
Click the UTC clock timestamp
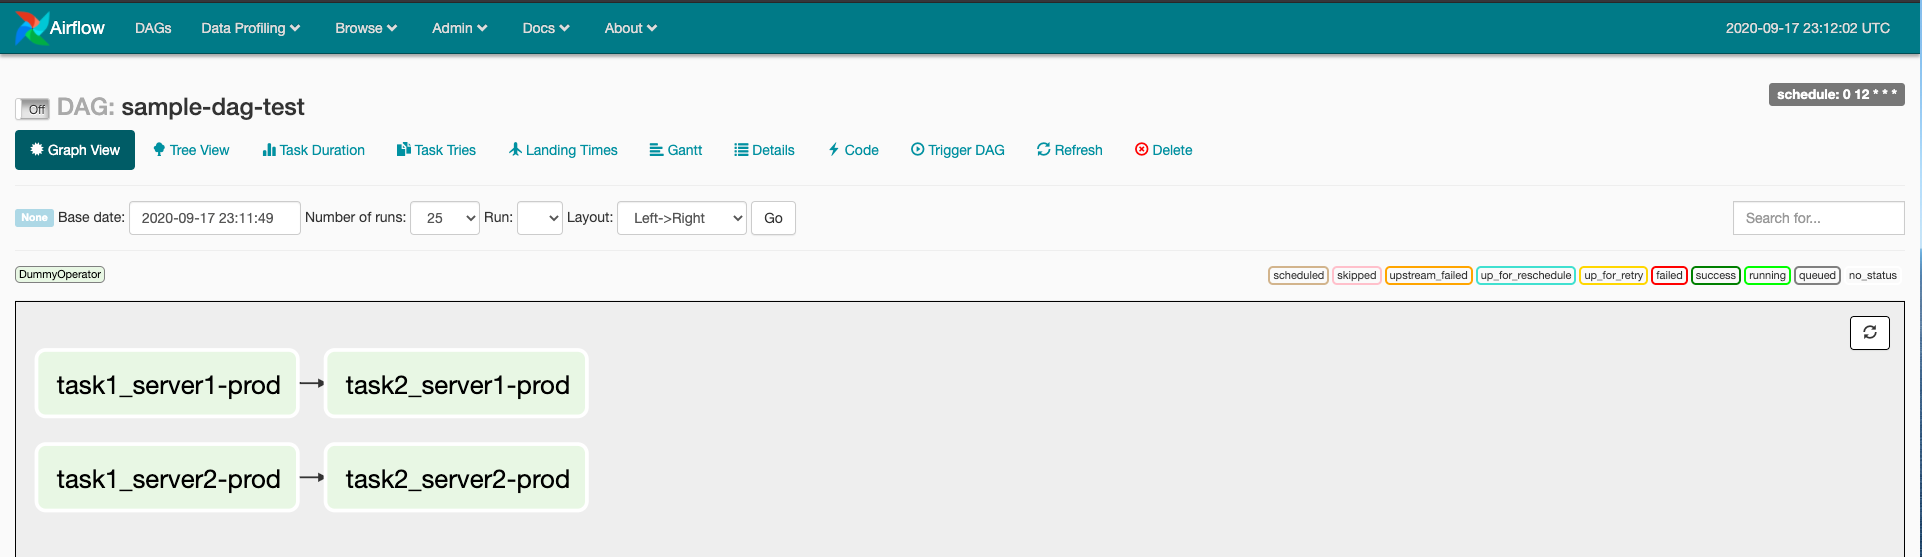[x=1807, y=28]
